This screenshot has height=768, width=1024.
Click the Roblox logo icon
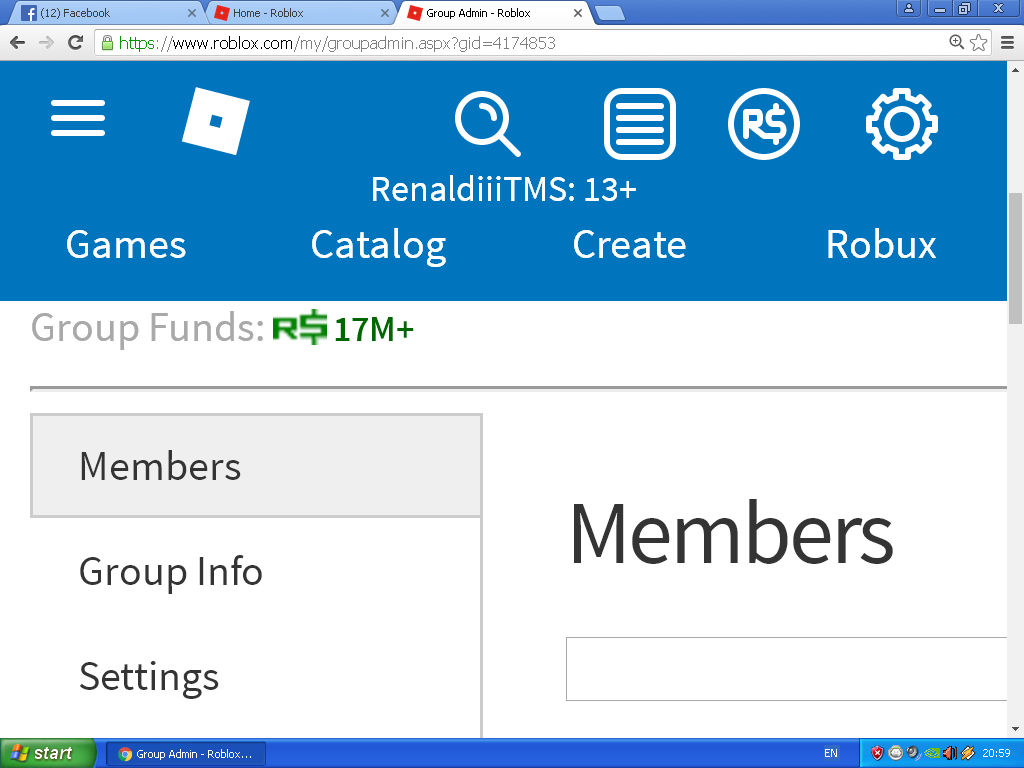[216, 121]
